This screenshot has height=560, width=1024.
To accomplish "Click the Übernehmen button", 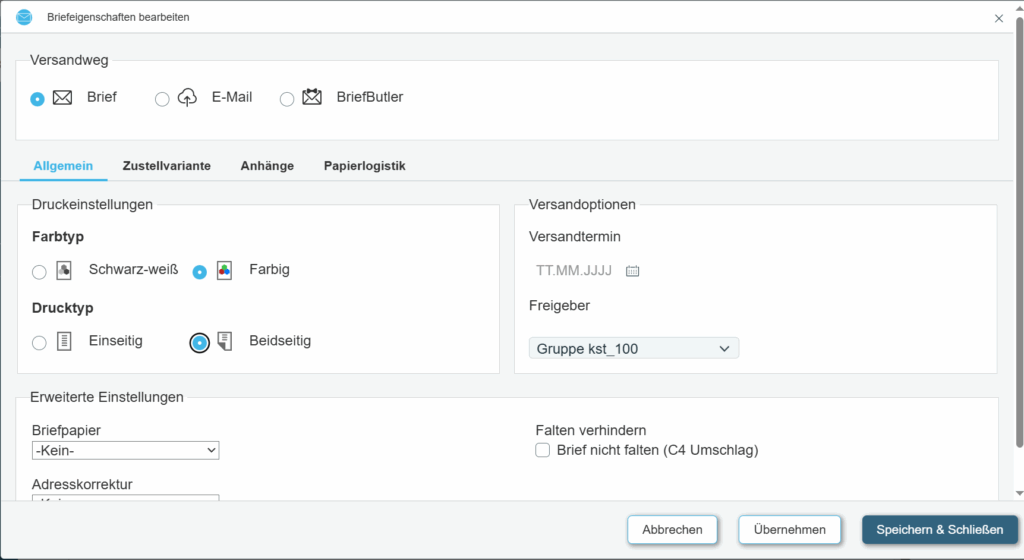I will [789, 530].
